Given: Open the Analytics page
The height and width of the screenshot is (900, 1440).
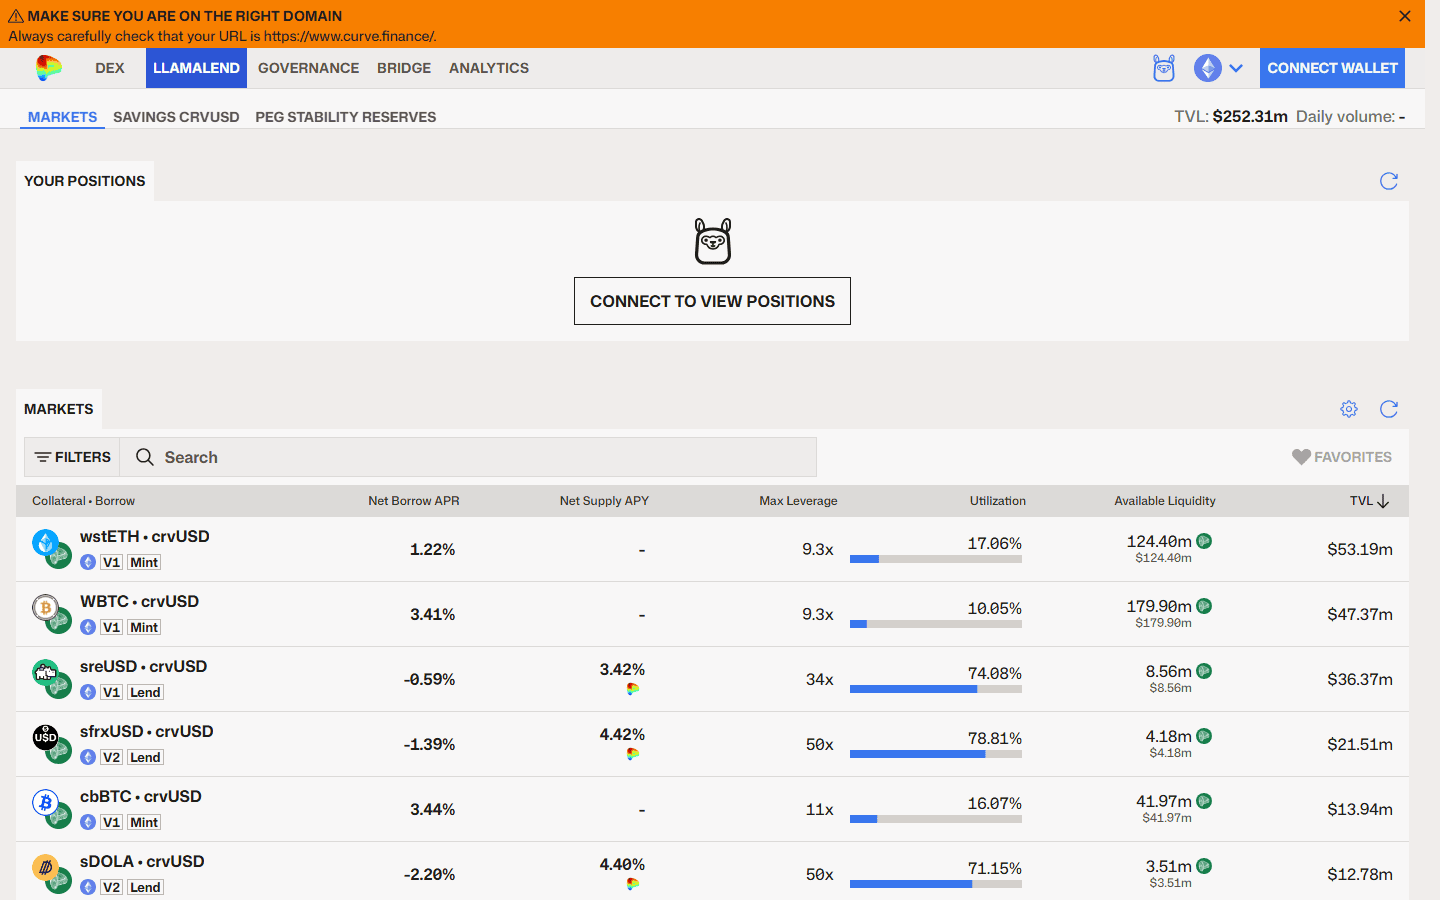Looking at the screenshot, I should (x=489, y=68).
